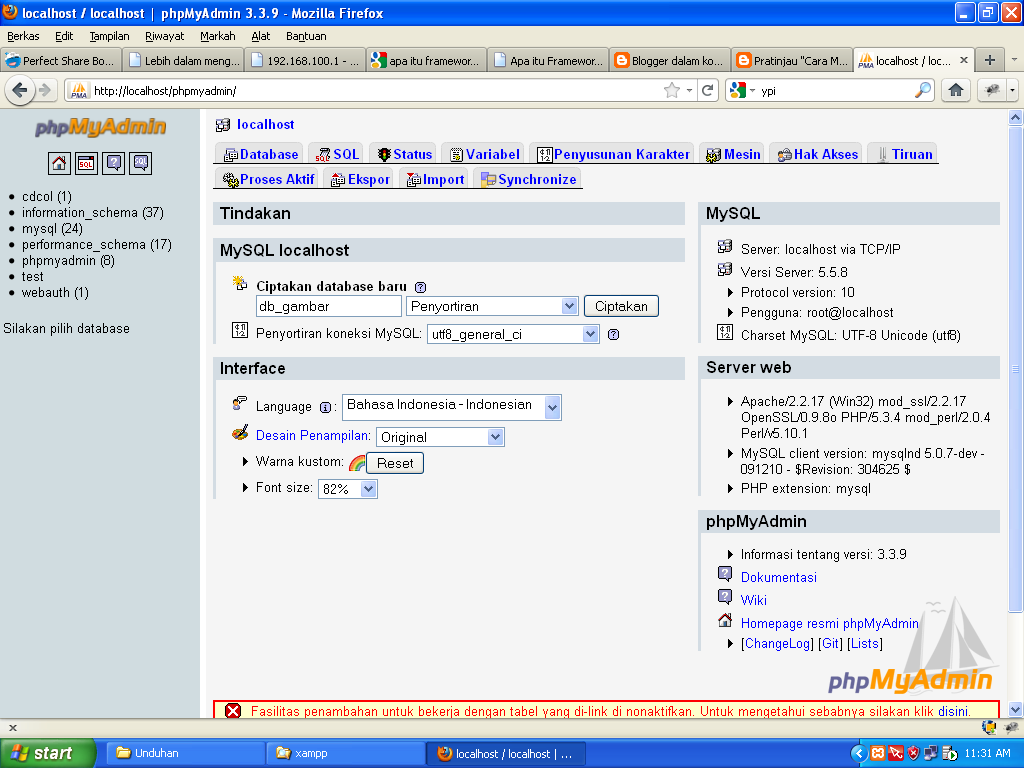
Task: Click the bookmark star icon in address bar
Action: pos(671,90)
